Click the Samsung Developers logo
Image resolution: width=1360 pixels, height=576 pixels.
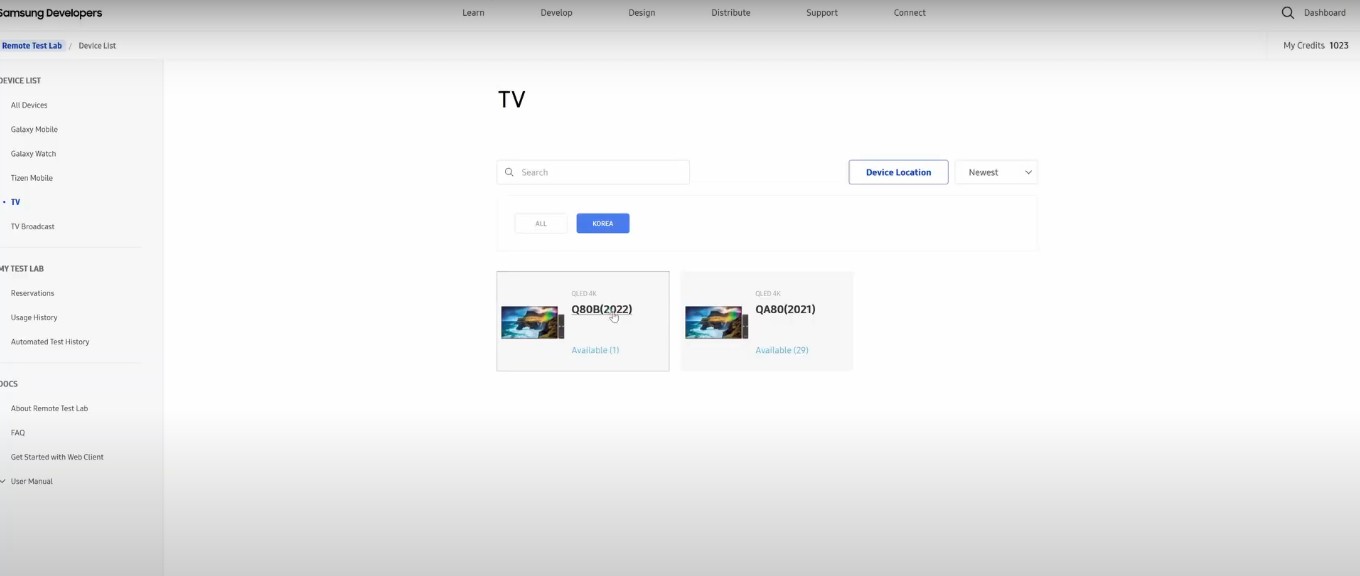pos(50,13)
